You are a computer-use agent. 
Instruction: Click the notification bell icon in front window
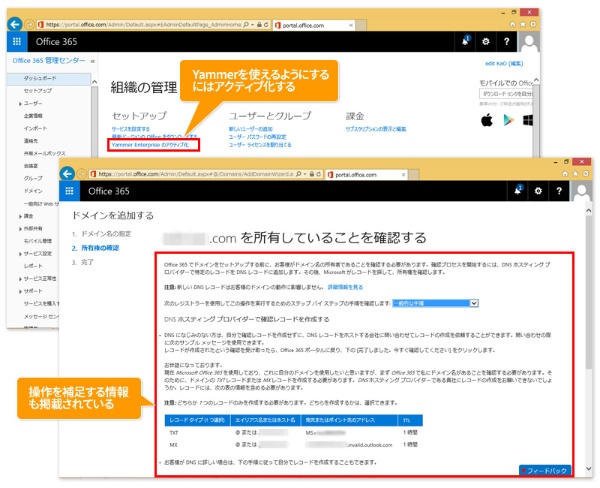click(519, 189)
